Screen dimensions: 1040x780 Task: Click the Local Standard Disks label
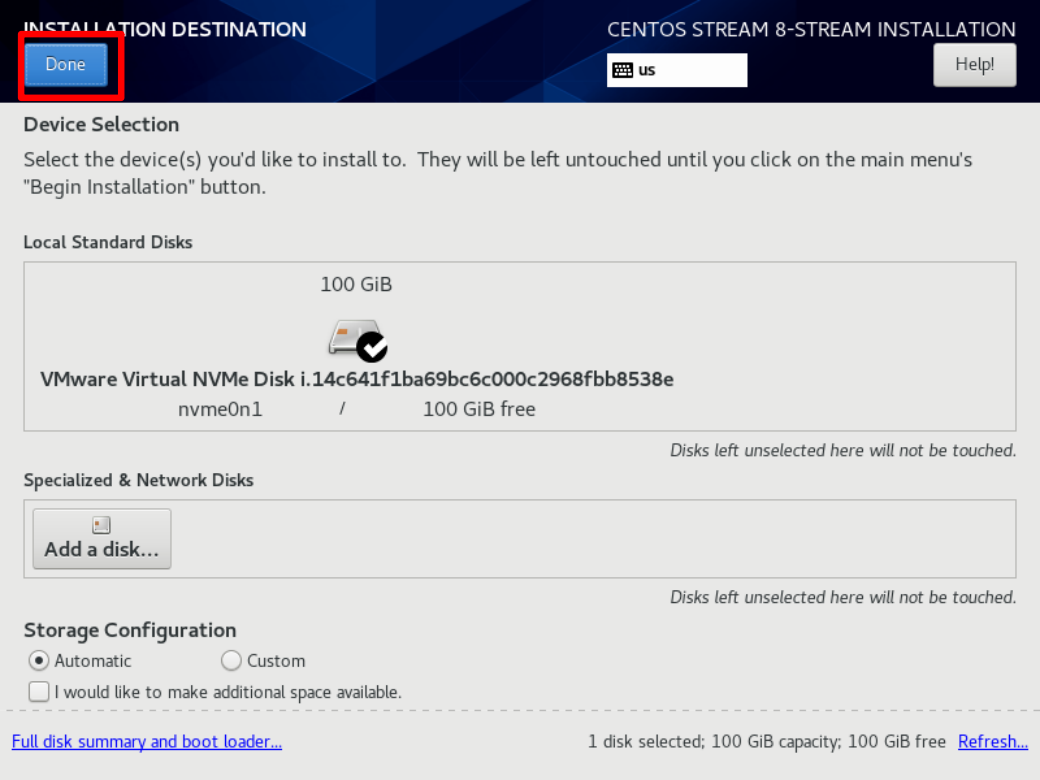tap(108, 242)
